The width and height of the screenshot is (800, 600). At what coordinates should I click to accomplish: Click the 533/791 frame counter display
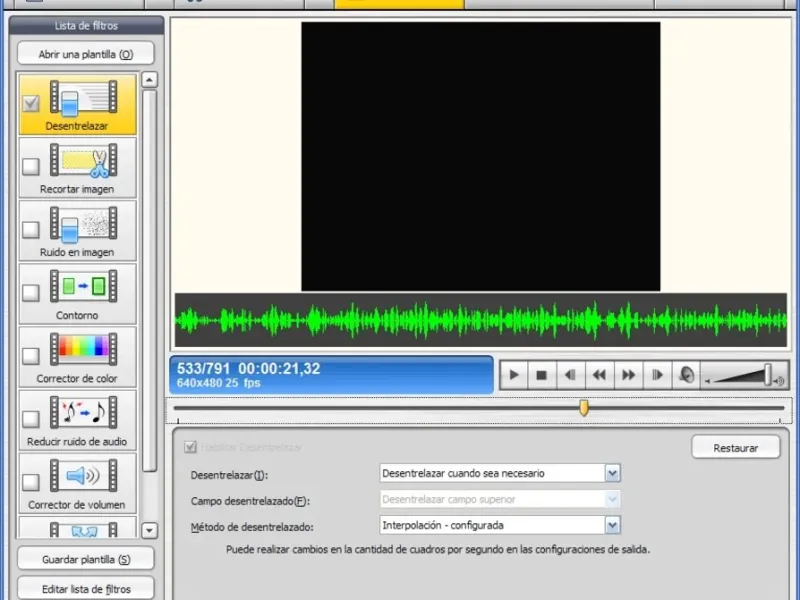tap(332, 376)
